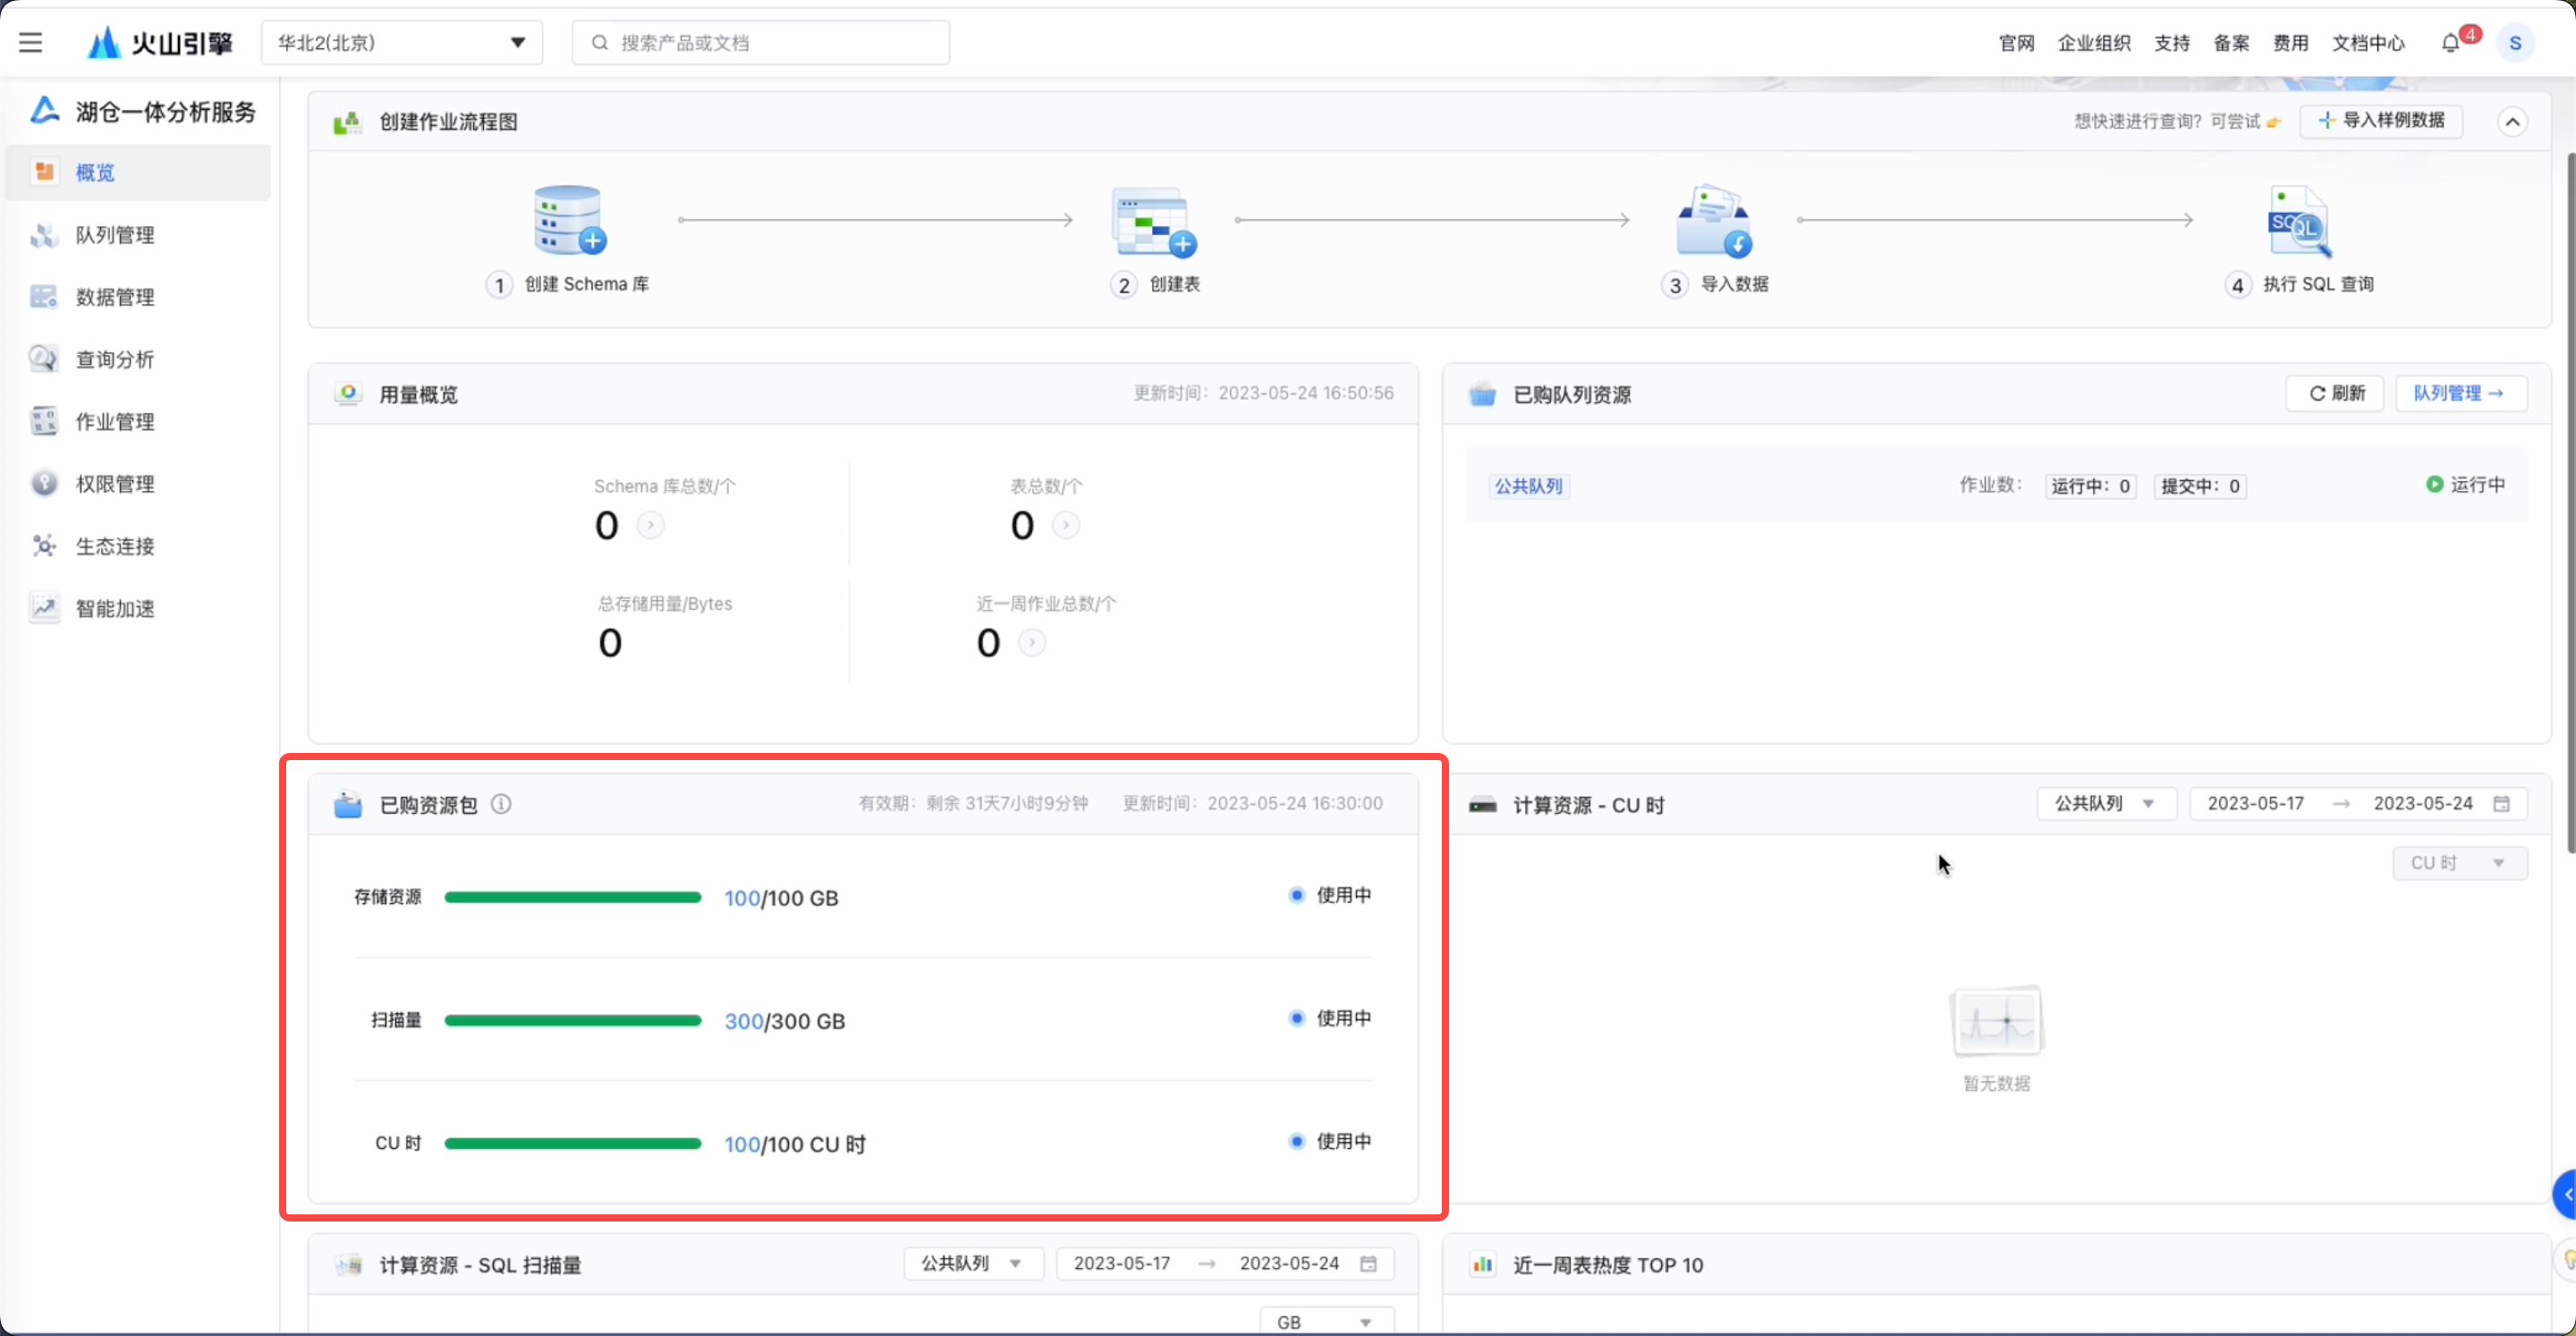This screenshot has height=1336, width=2576.
Task: Click the 创建 Schema 库 database icon
Action: 569,220
